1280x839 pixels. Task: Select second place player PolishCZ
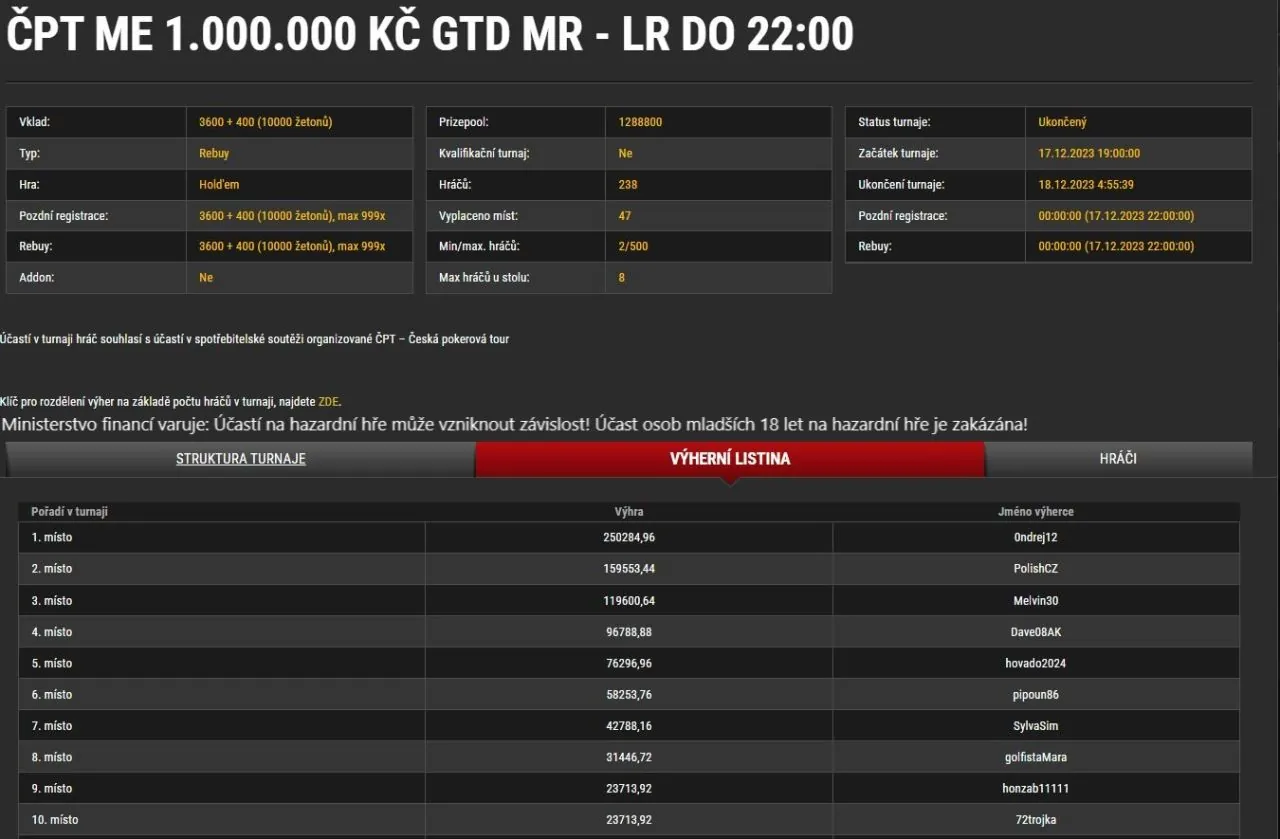point(1035,569)
